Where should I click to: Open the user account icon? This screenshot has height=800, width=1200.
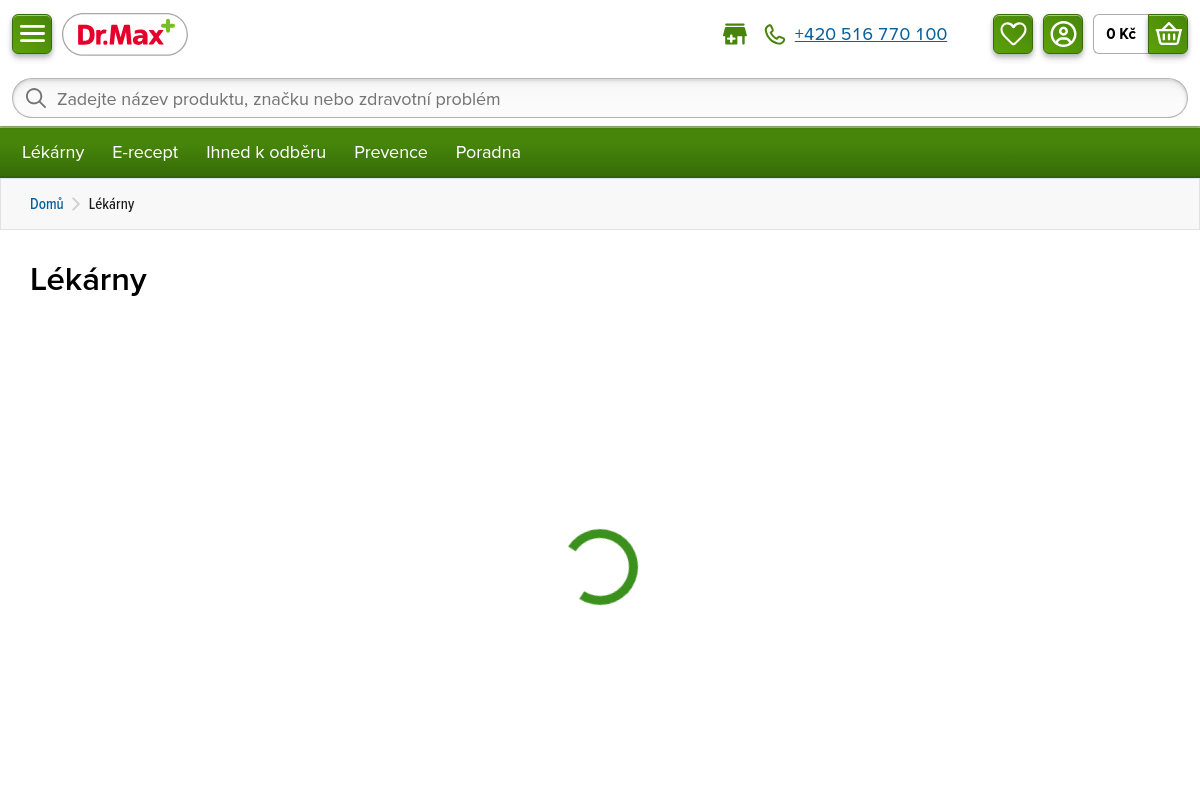point(1063,34)
